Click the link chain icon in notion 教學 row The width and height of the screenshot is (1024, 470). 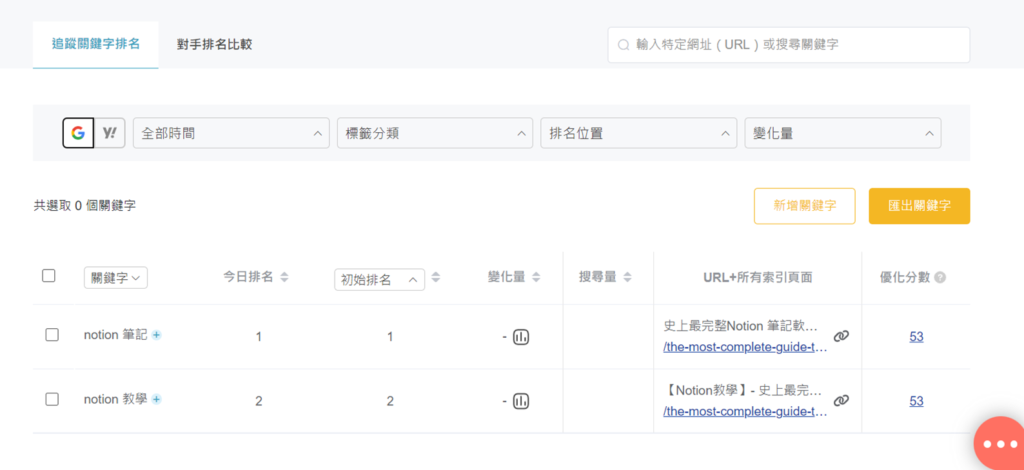(x=841, y=400)
